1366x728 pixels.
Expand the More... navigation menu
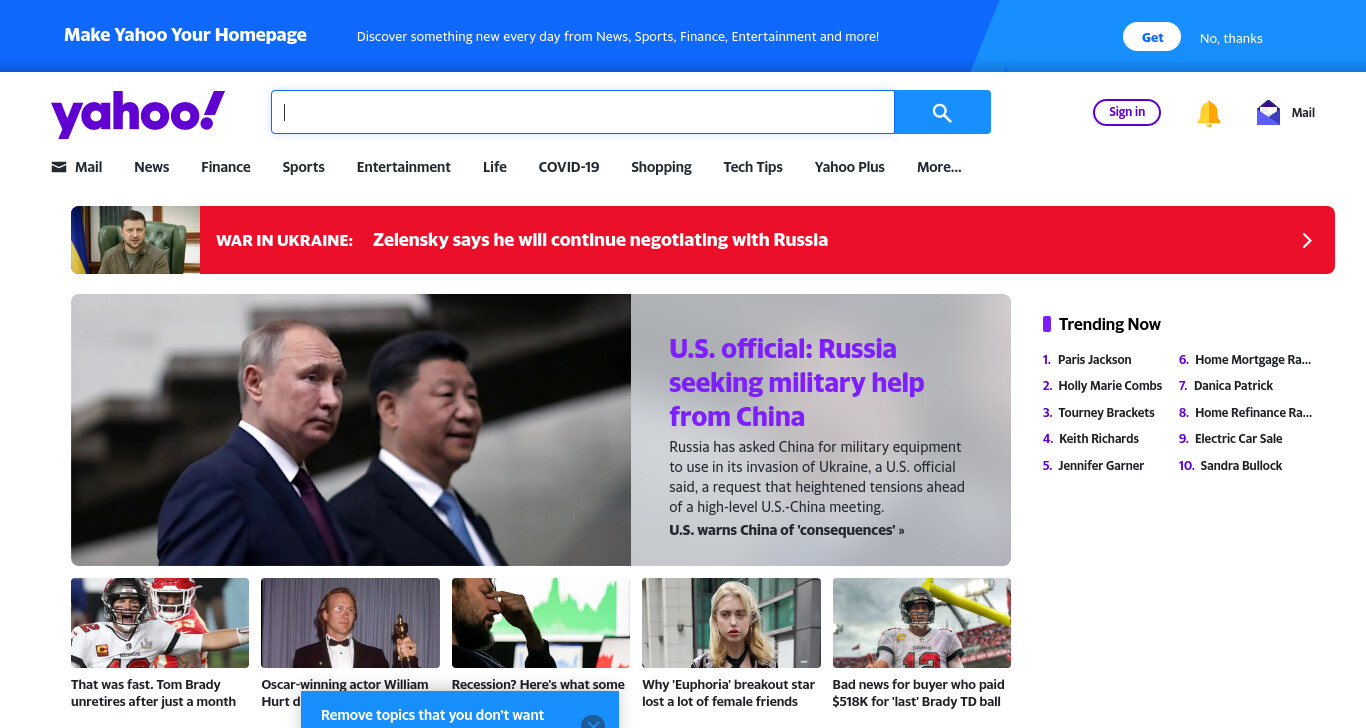(939, 167)
